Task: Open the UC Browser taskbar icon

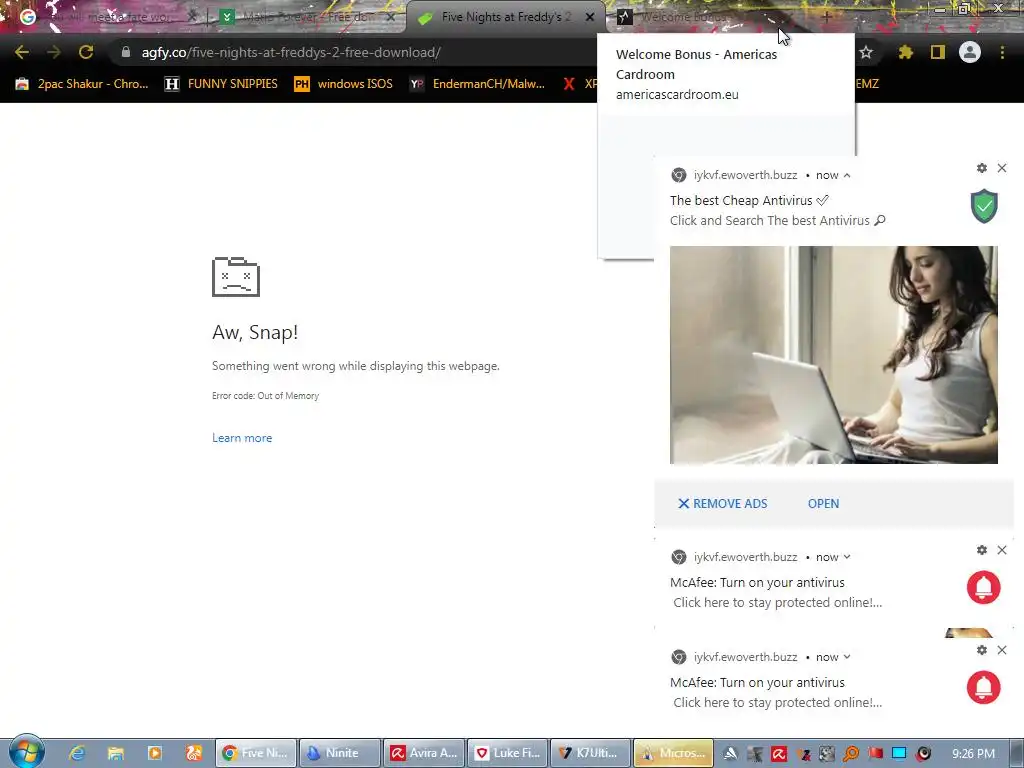Action: (x=193, y=753)
